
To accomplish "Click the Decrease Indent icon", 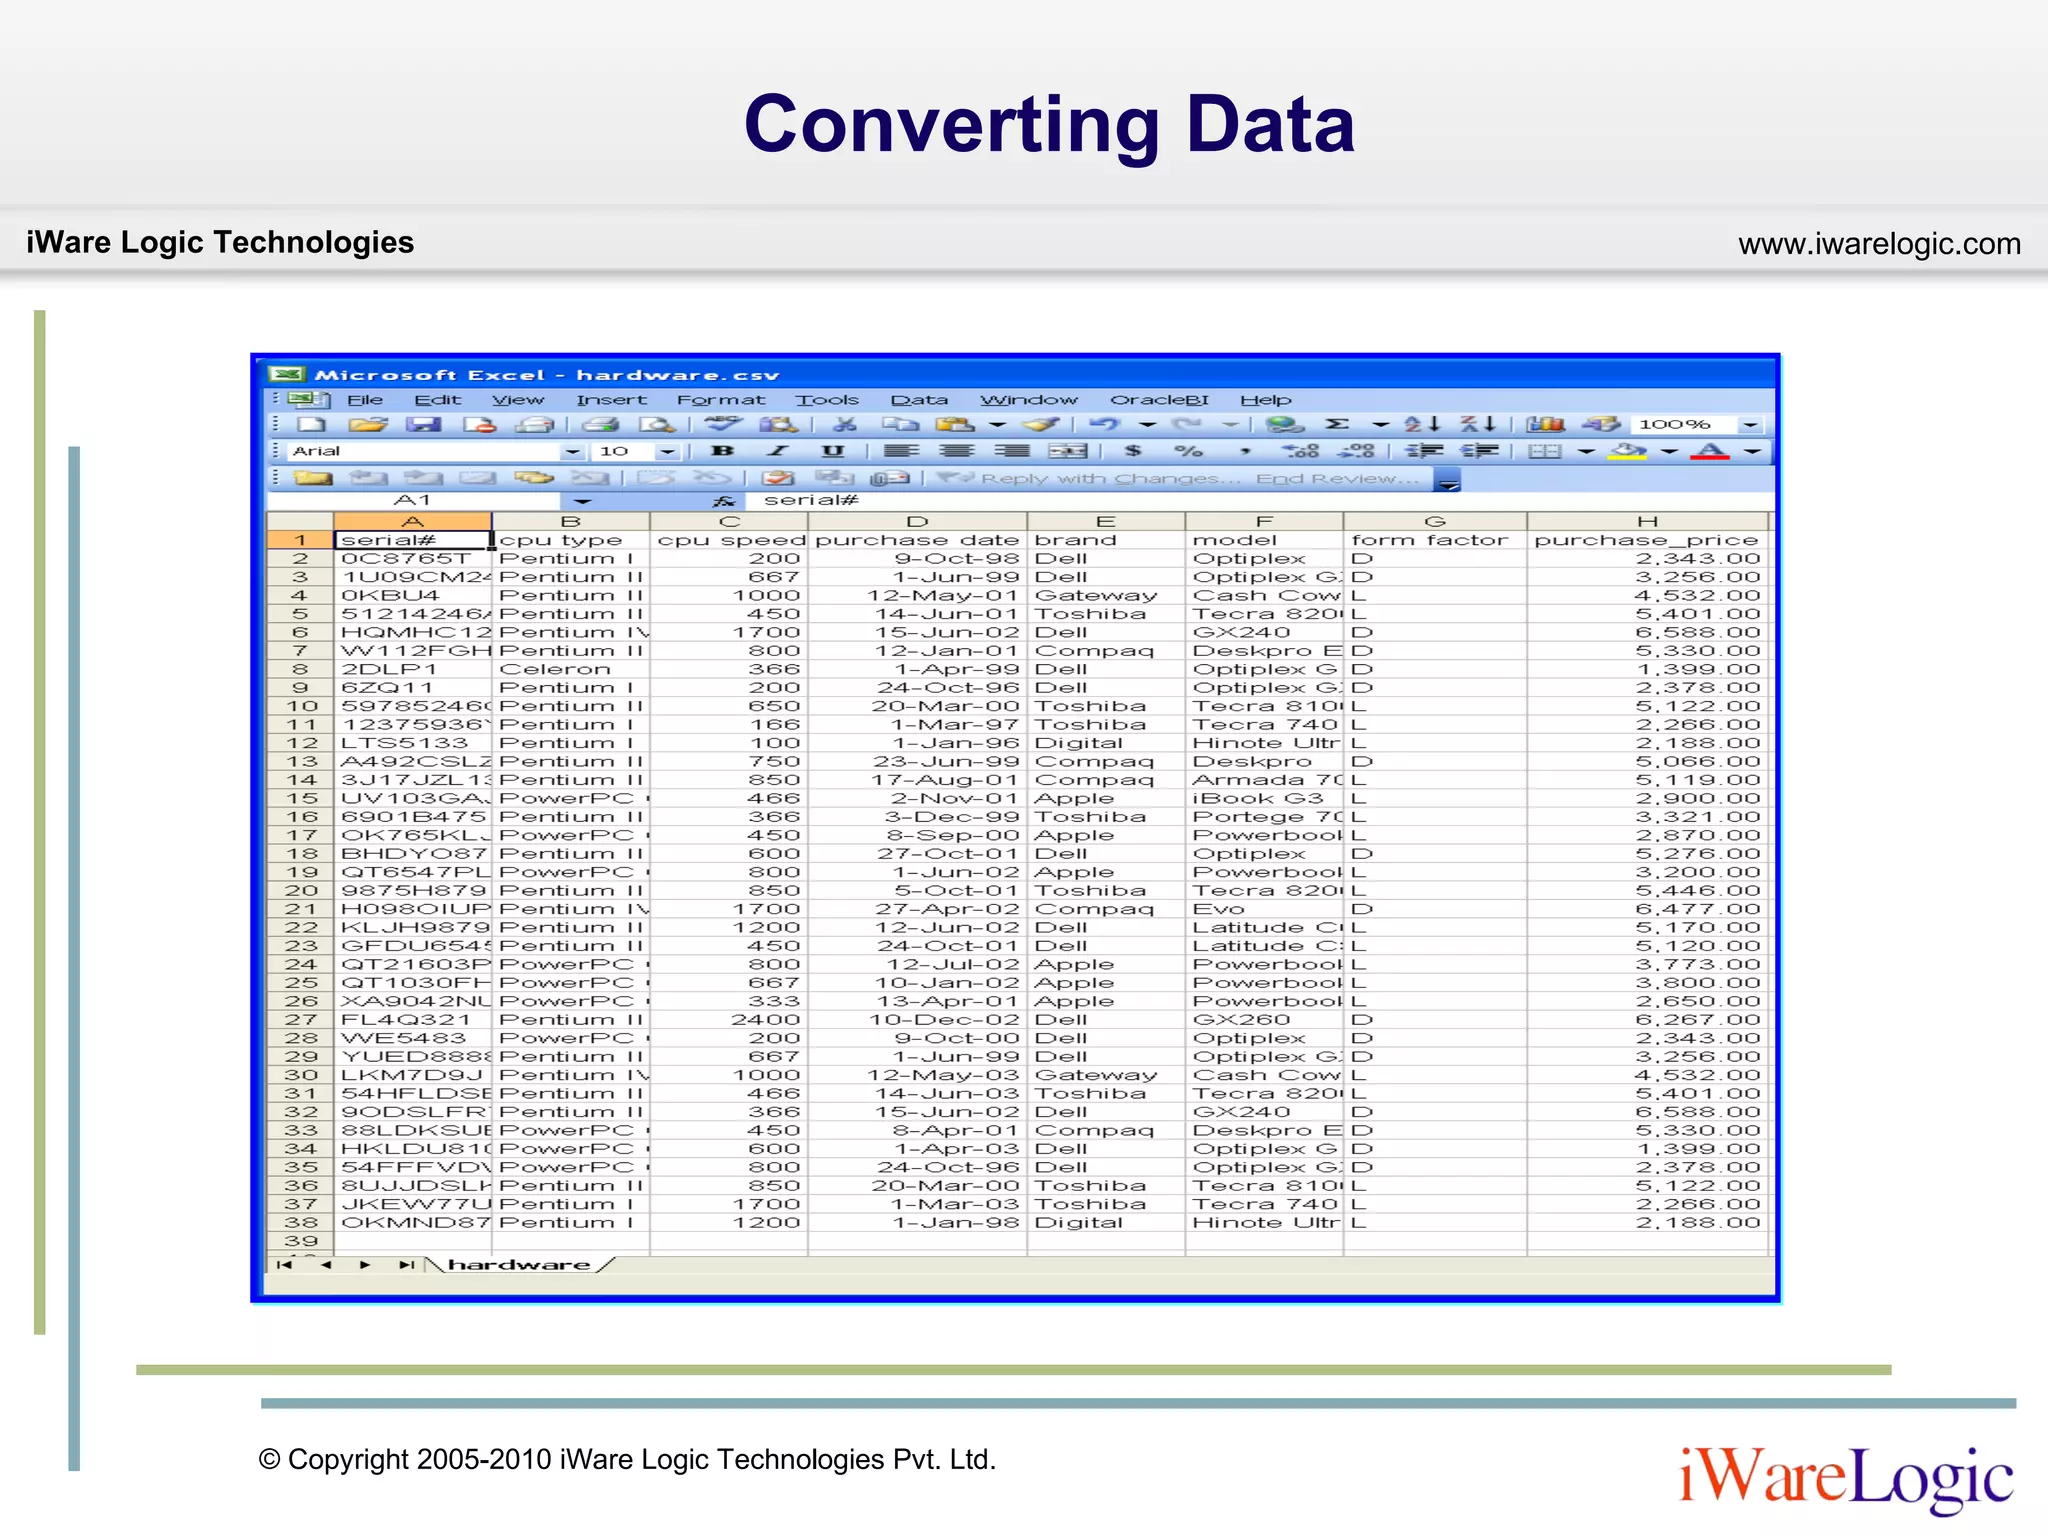I will point(1425,452).
